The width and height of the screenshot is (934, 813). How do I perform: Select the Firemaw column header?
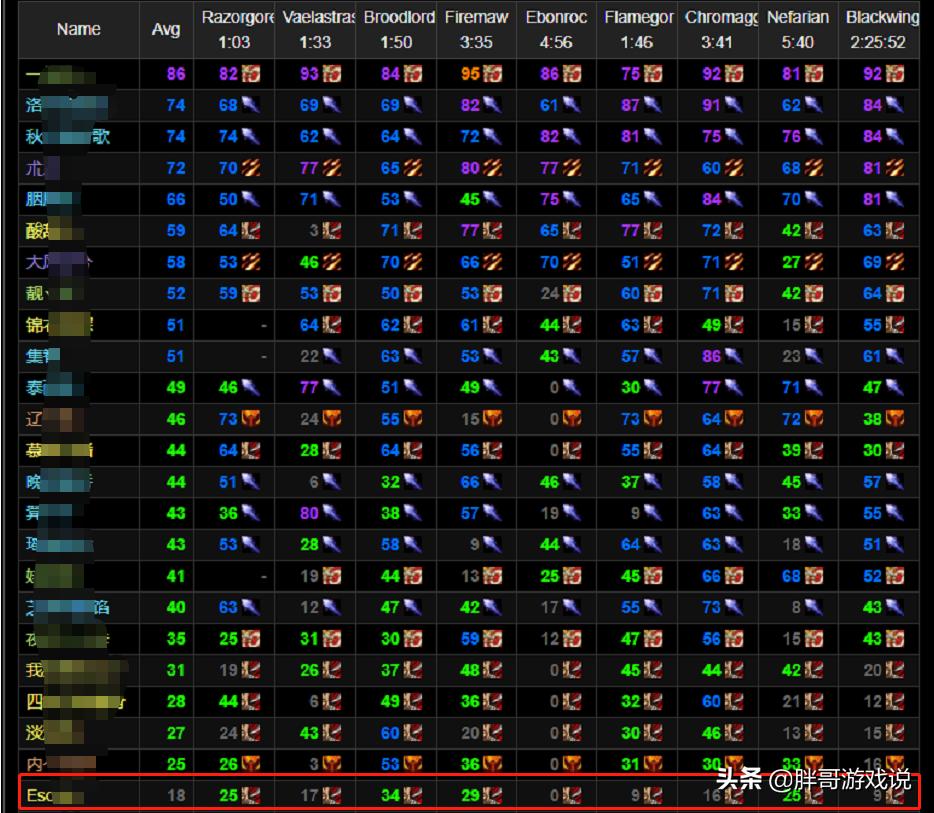(477, 29)
